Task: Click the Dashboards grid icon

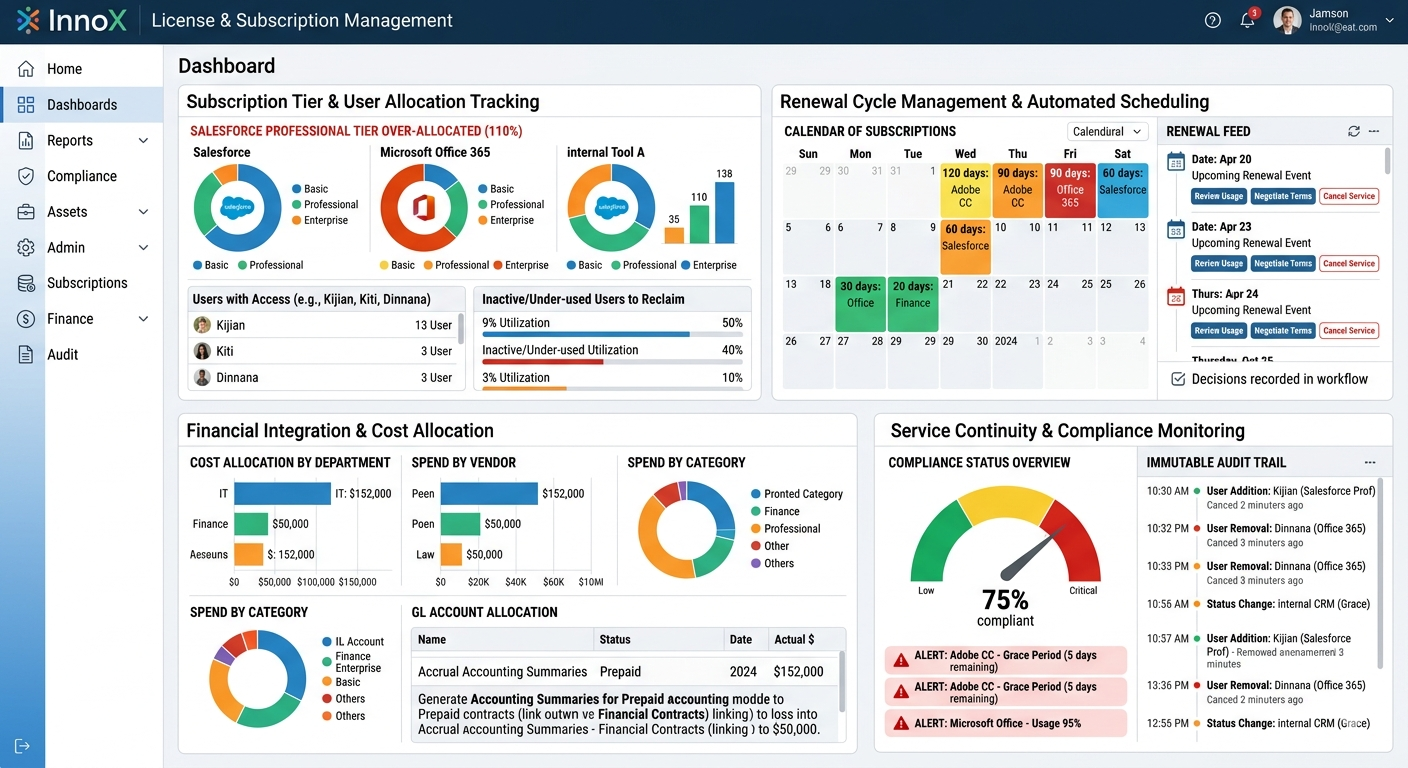Action: tap(26, 105)
